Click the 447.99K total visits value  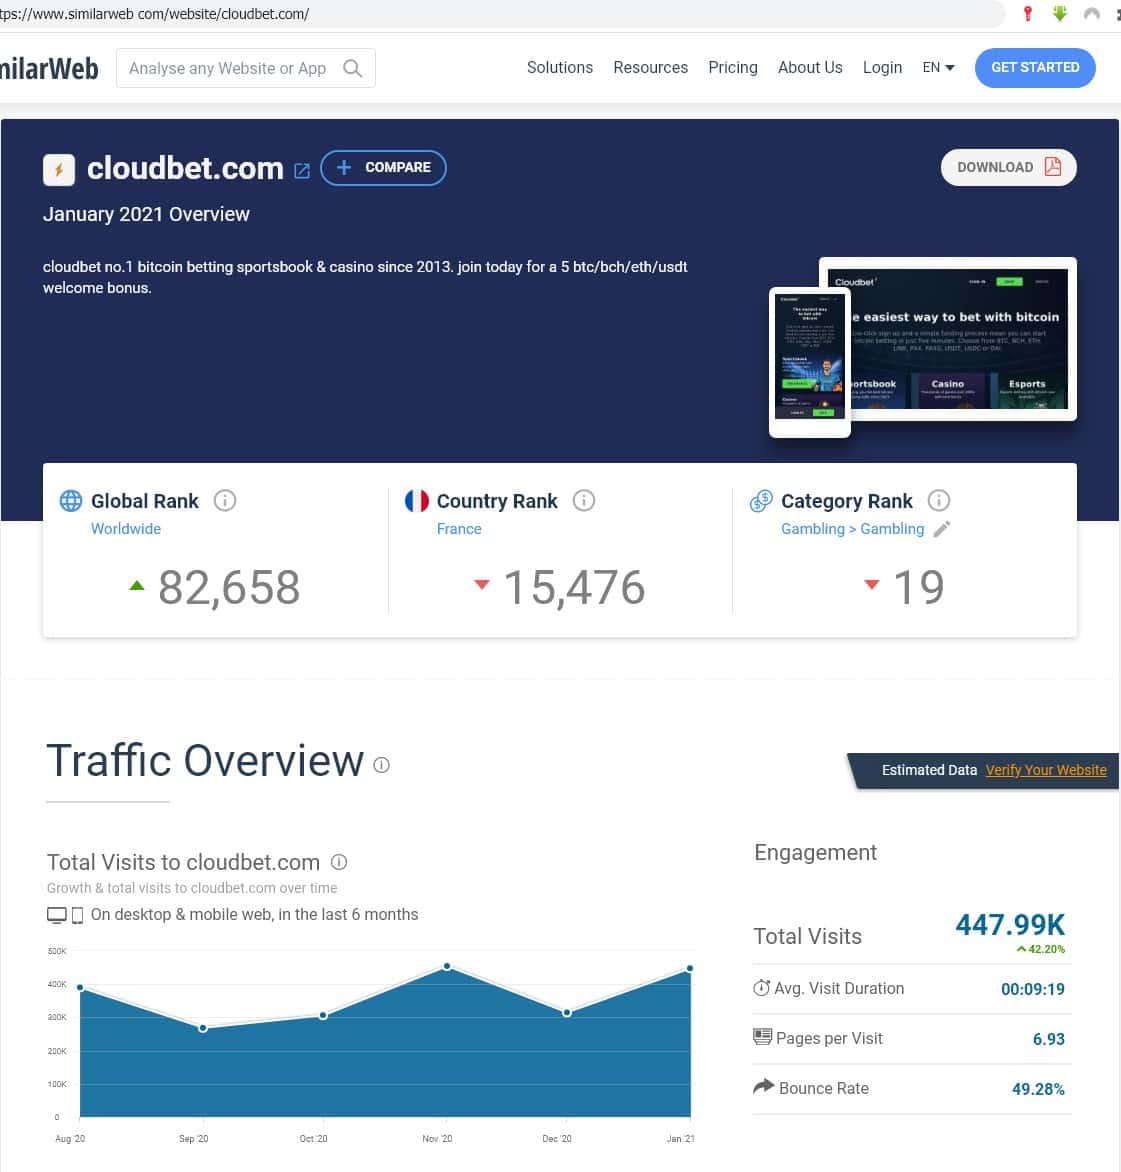(x=1010, y=925)
